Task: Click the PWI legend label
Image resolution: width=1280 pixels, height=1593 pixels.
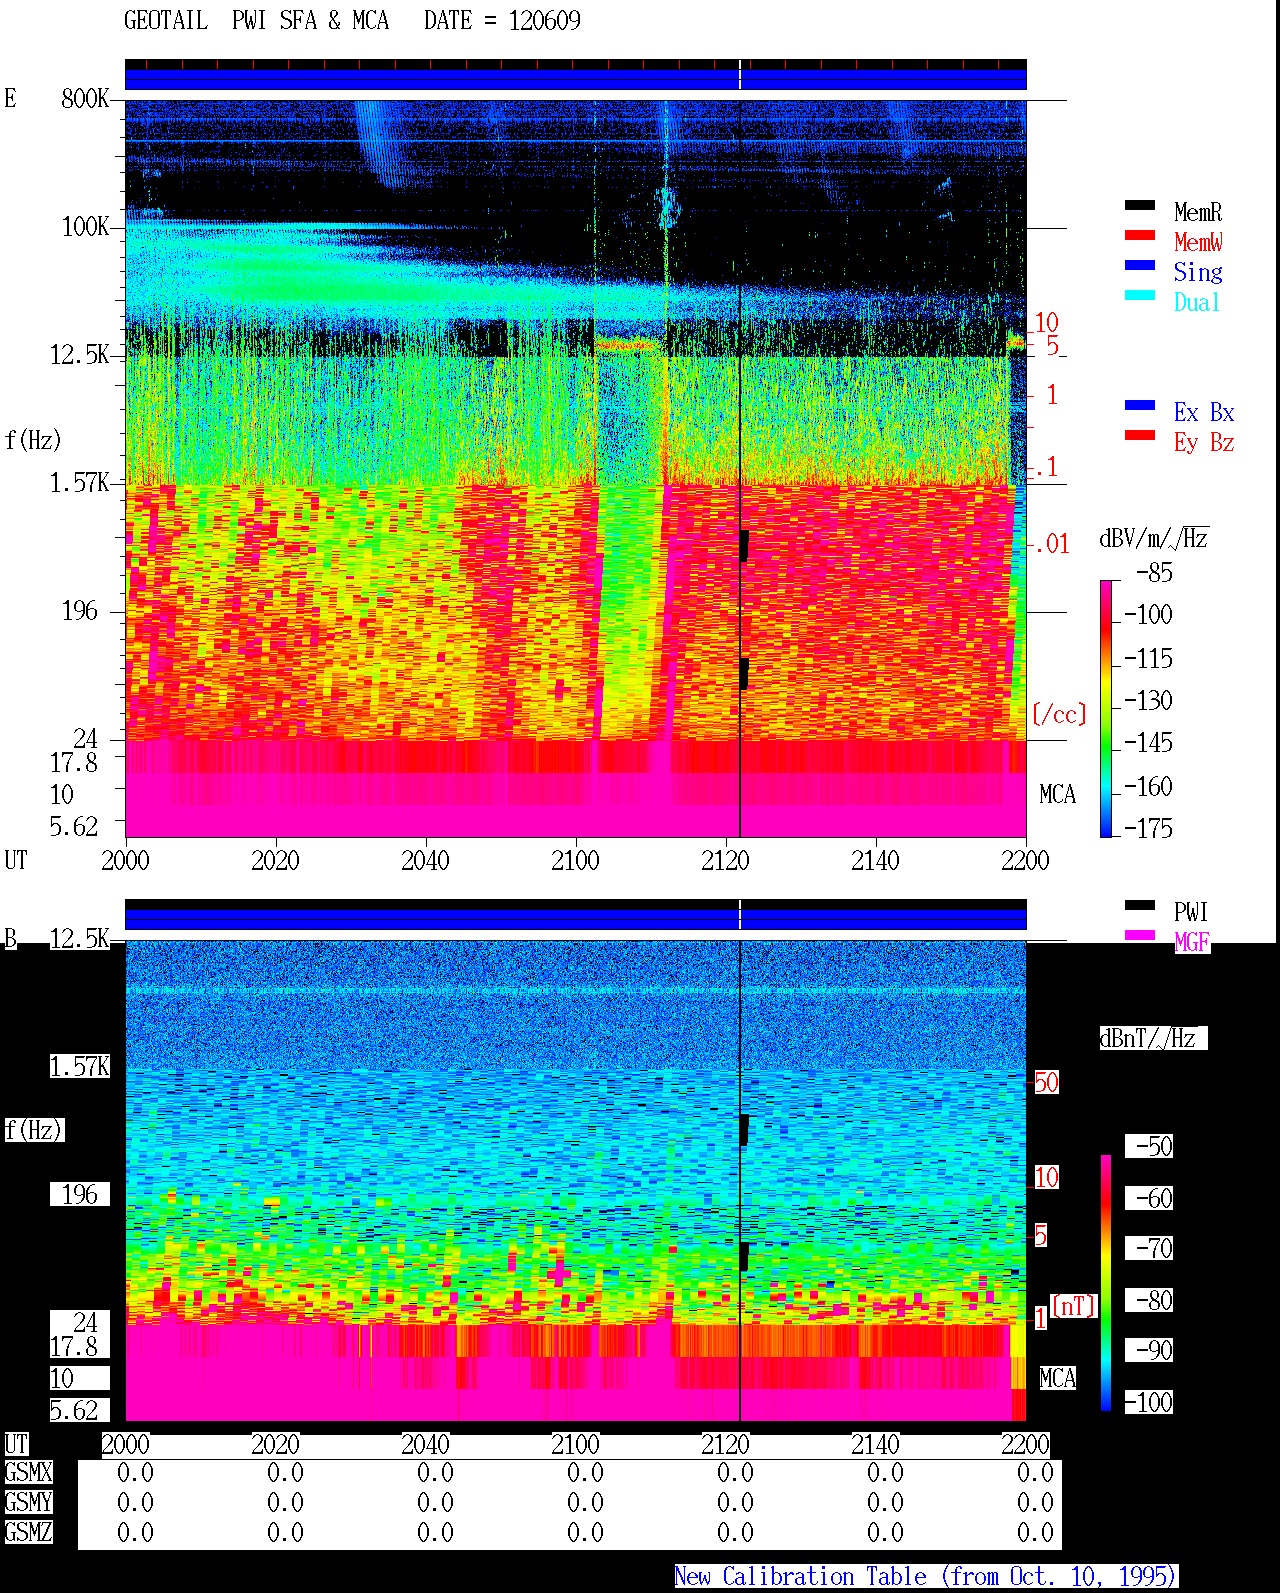Action: [x=1191, y=912]
